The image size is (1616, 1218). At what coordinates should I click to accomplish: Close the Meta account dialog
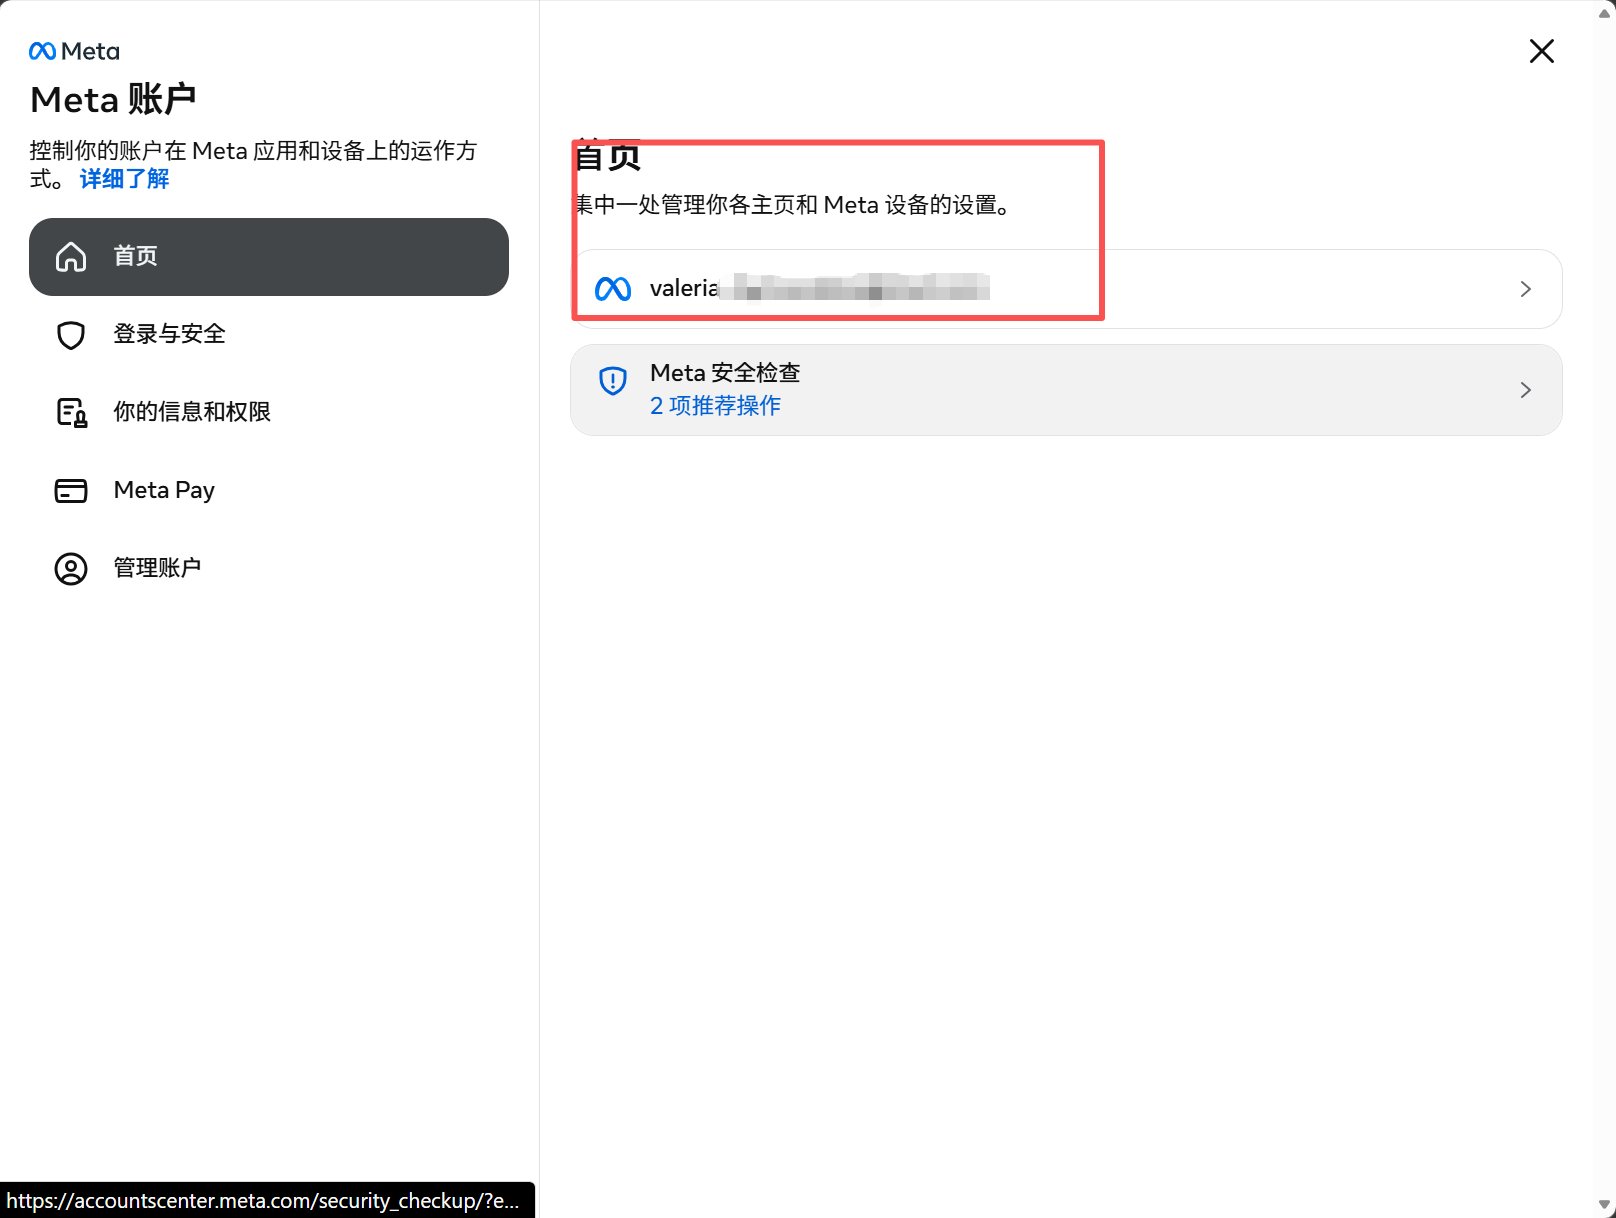(x=1542, y=51)
